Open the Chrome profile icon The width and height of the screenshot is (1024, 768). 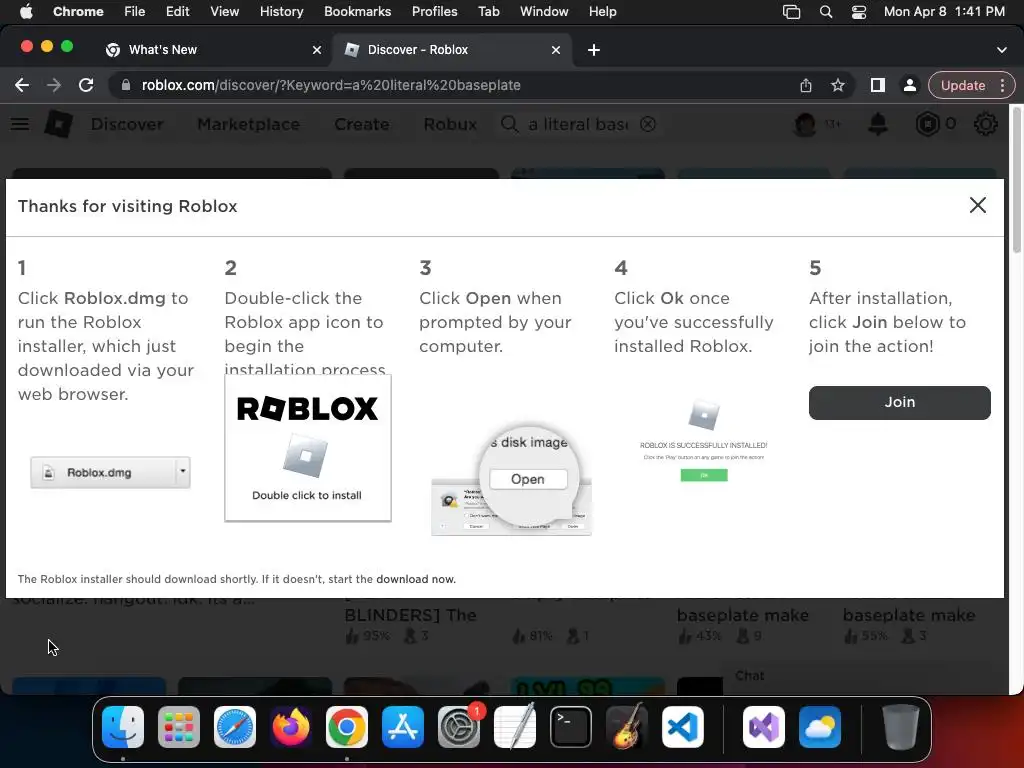(909, 85)
